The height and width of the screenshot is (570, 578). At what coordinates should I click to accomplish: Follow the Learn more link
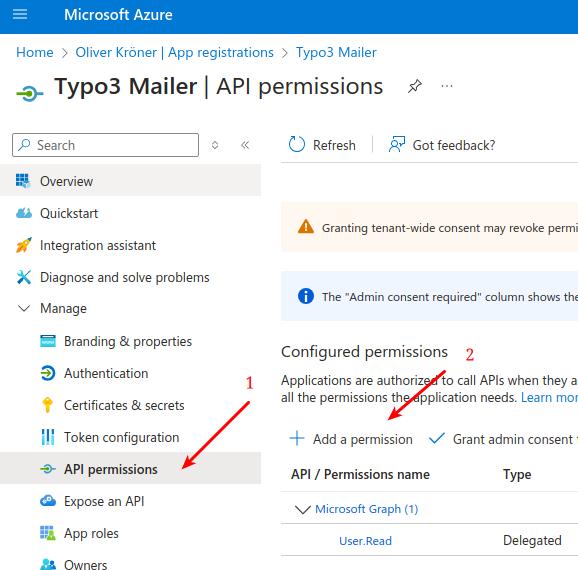pos(549,397)
